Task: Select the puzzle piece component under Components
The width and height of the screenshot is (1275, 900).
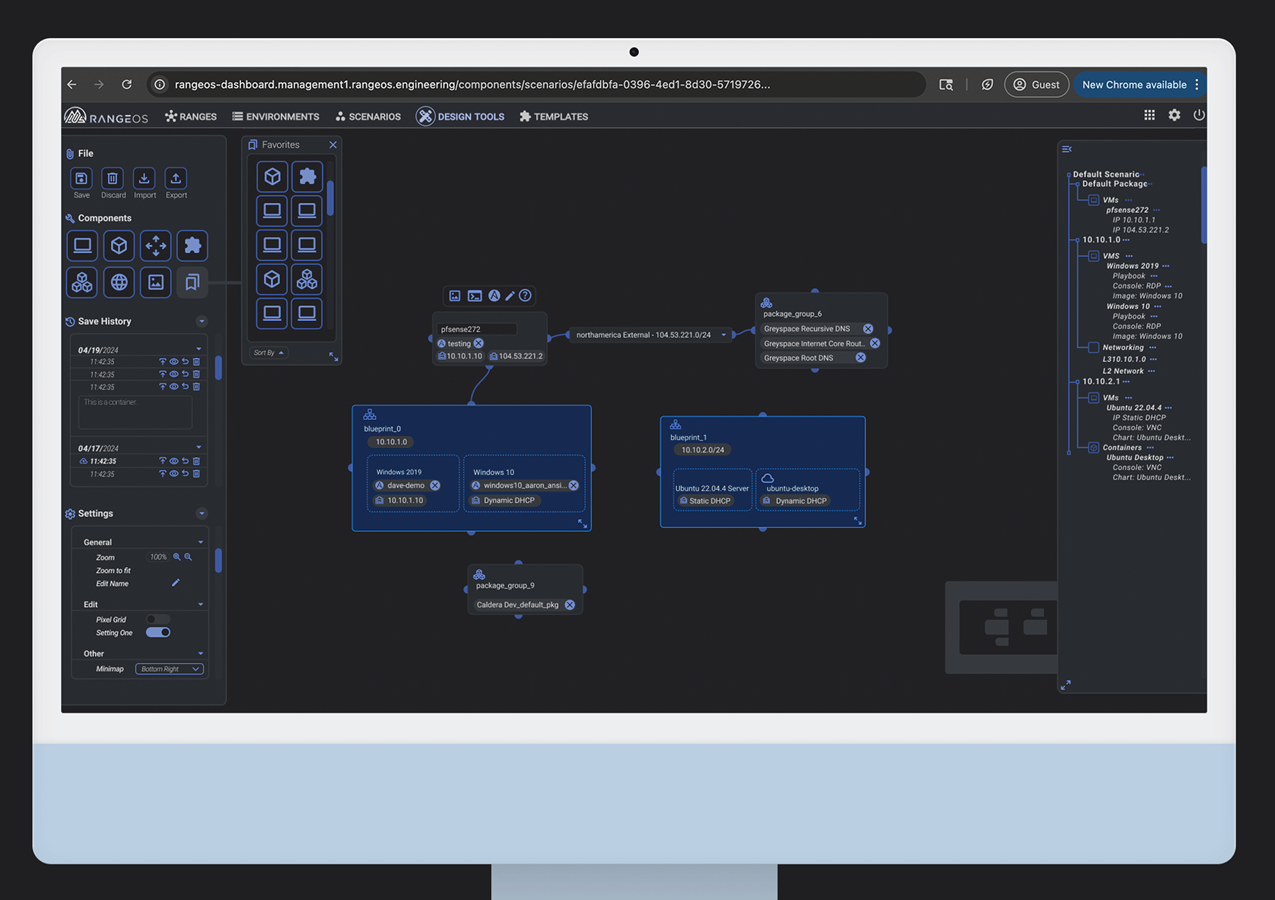Action: [x=192, y=245]
